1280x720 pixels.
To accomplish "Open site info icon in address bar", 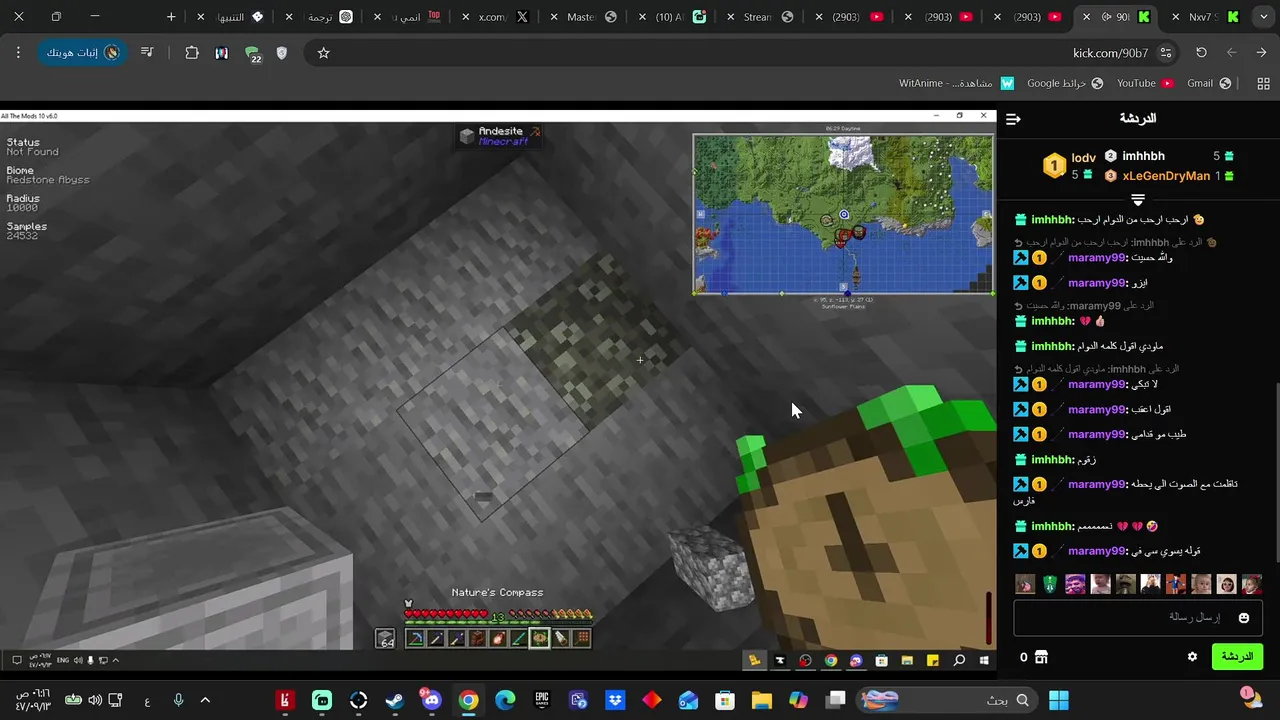I will [x=1166, y=53].
